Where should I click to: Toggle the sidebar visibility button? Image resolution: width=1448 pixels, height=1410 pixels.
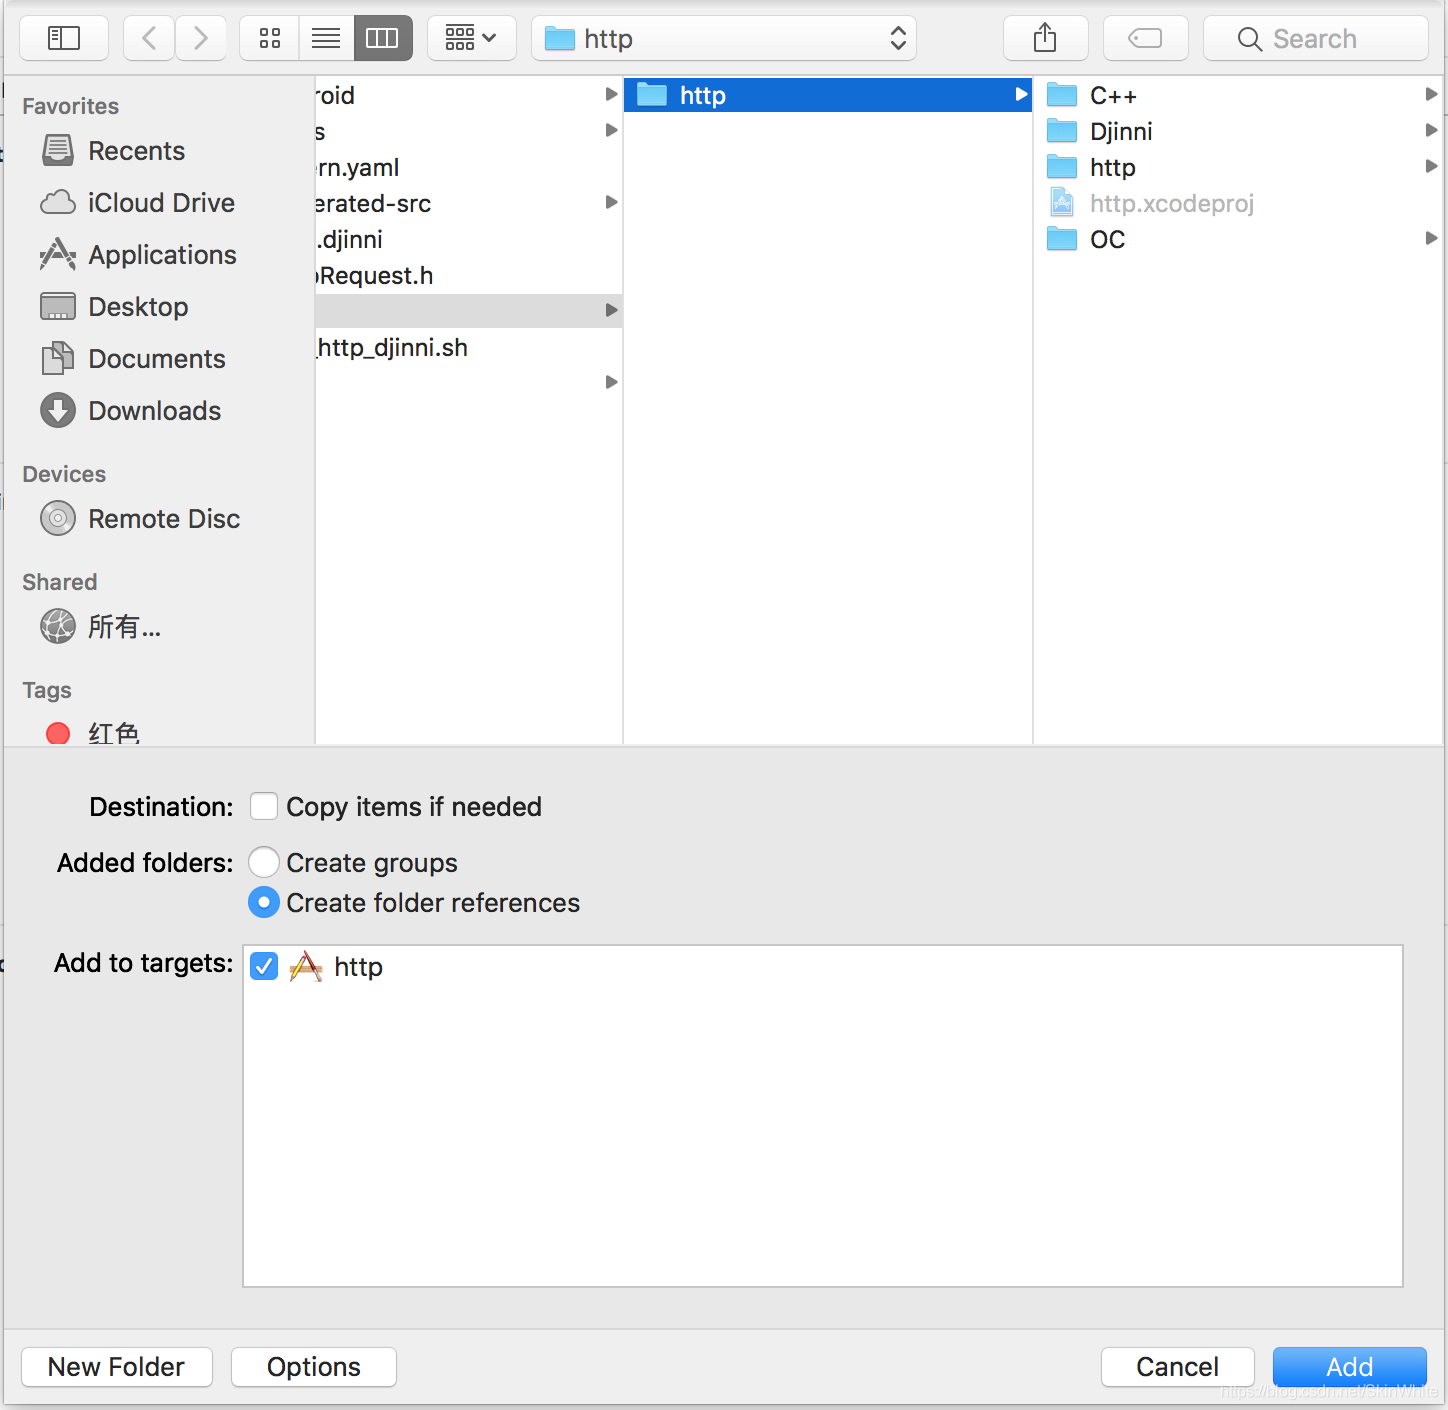(64, 38)
